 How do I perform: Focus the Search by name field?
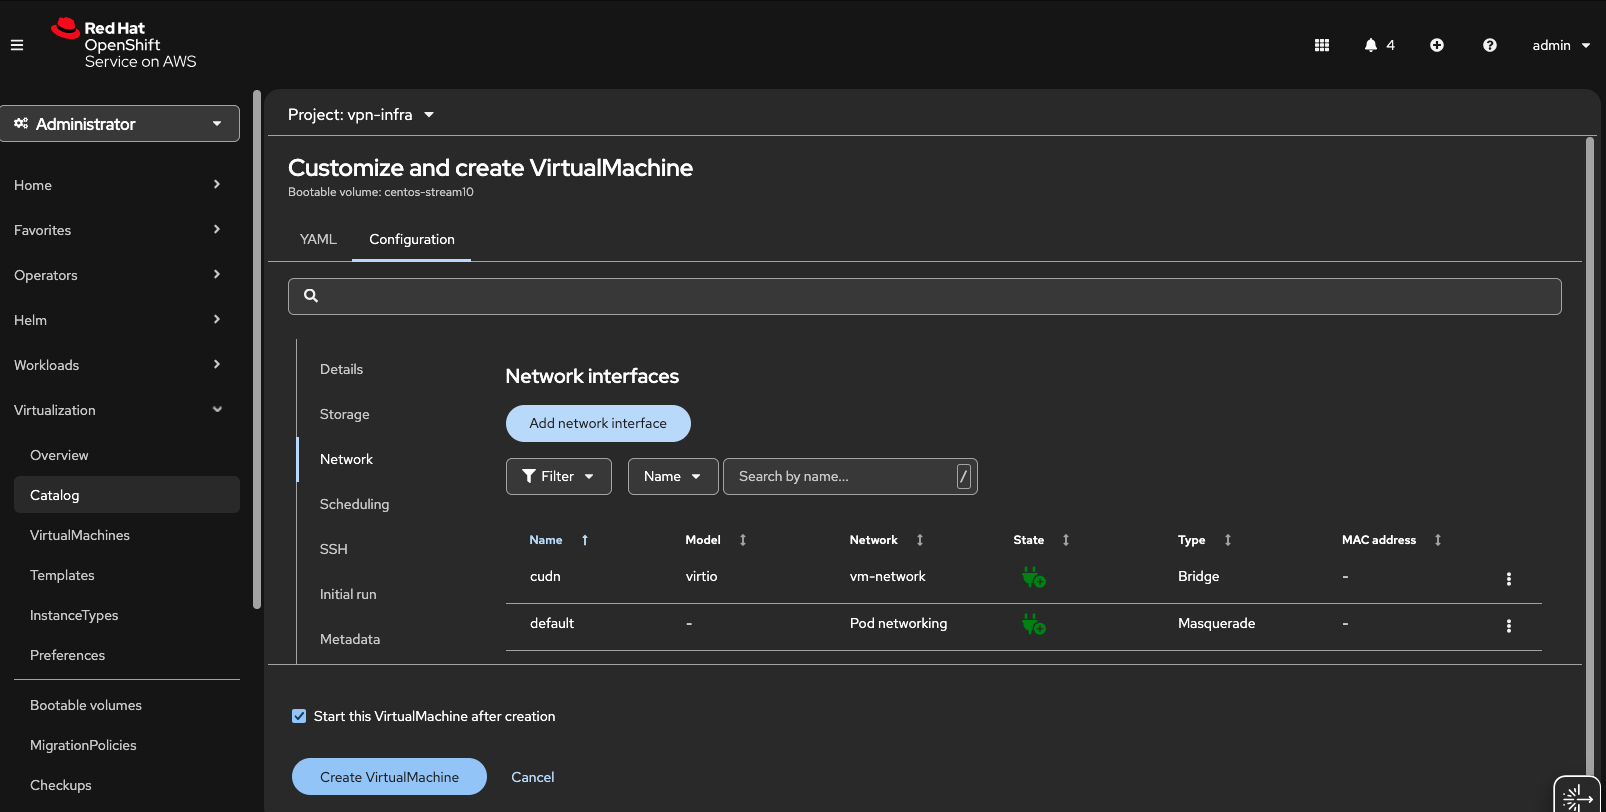(x=840, y=477)
